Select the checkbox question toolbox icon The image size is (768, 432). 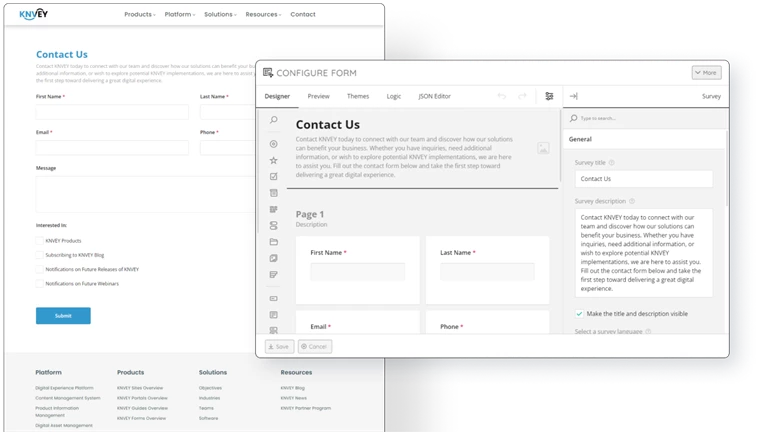(273, 177)
